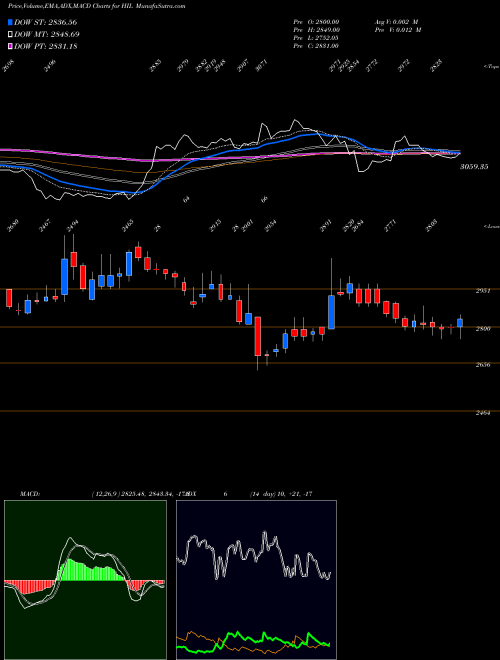Click the 2464 price level label

(483, 413)
